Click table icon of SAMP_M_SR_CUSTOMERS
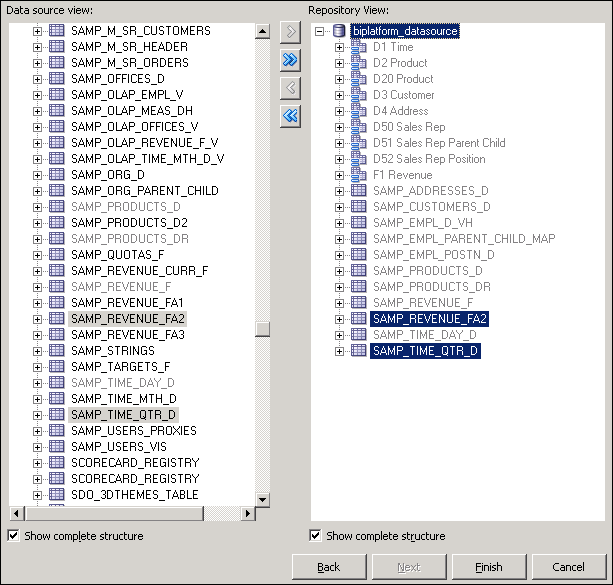 tap(57, 30)
